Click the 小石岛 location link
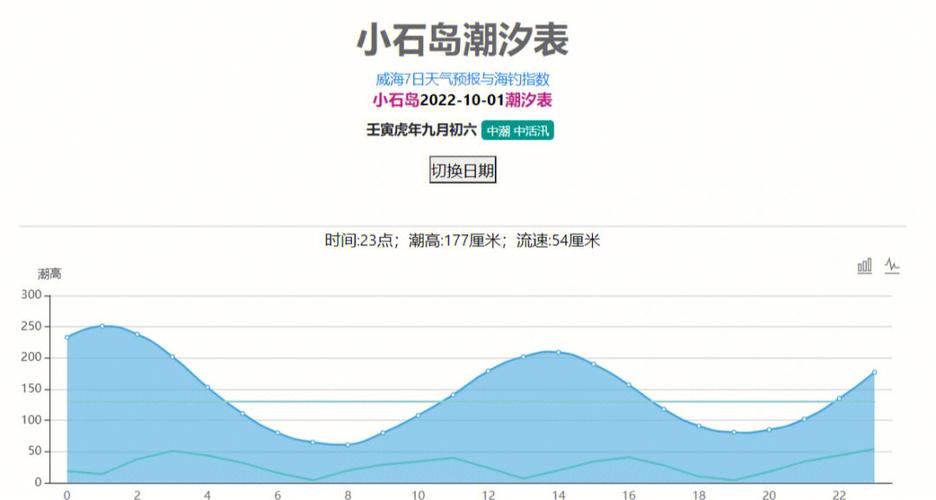Viewport: 936px width, 500px height. pos(396,100)
